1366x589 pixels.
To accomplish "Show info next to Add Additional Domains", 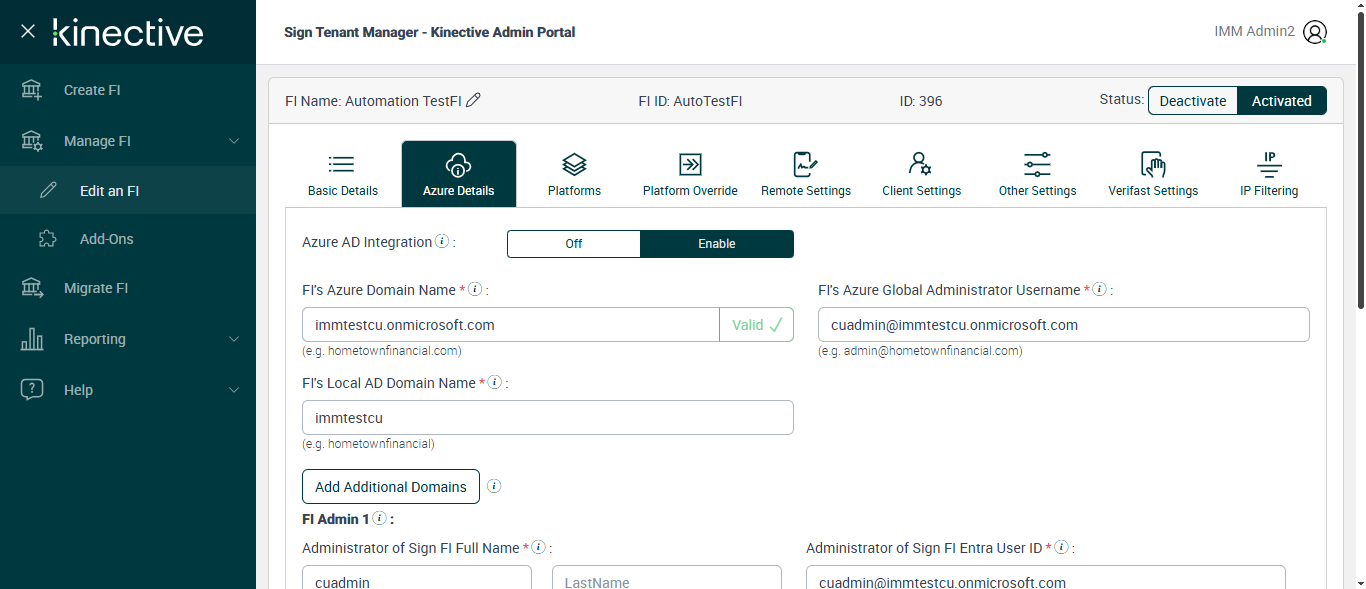I will pos(493,487).
